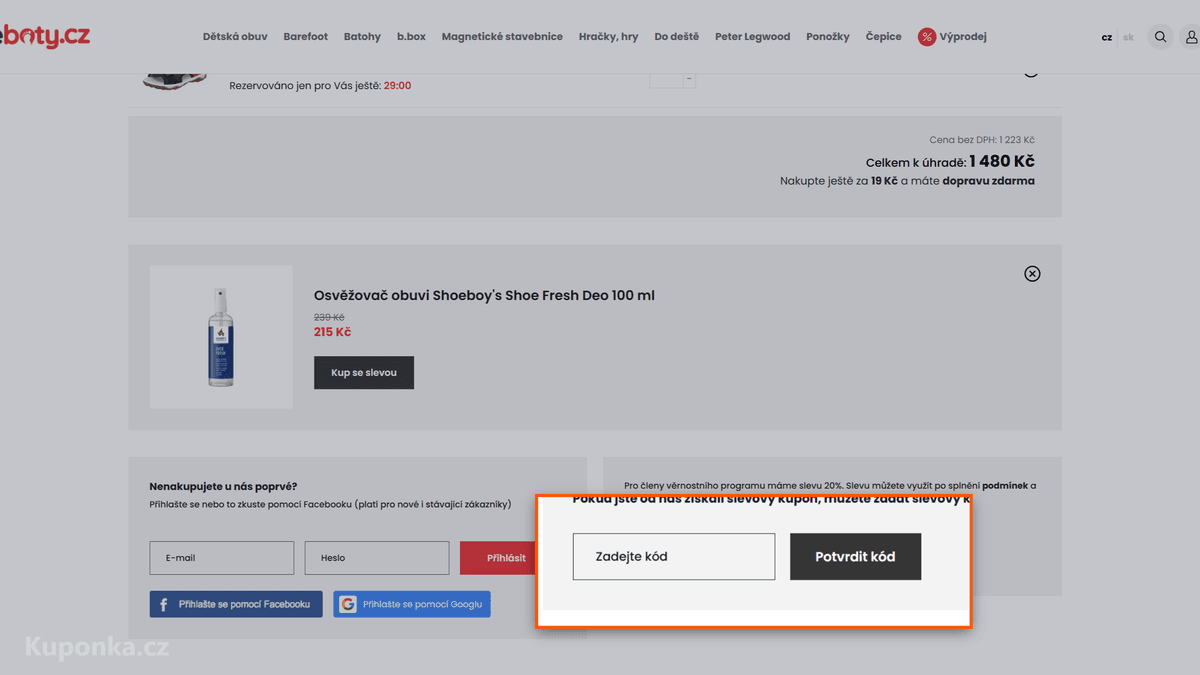Image resolution: width=1200 pixels, height=675 pixels.
Task: Open the podmínek loyalty conditions link
Action: [1004, 486]
